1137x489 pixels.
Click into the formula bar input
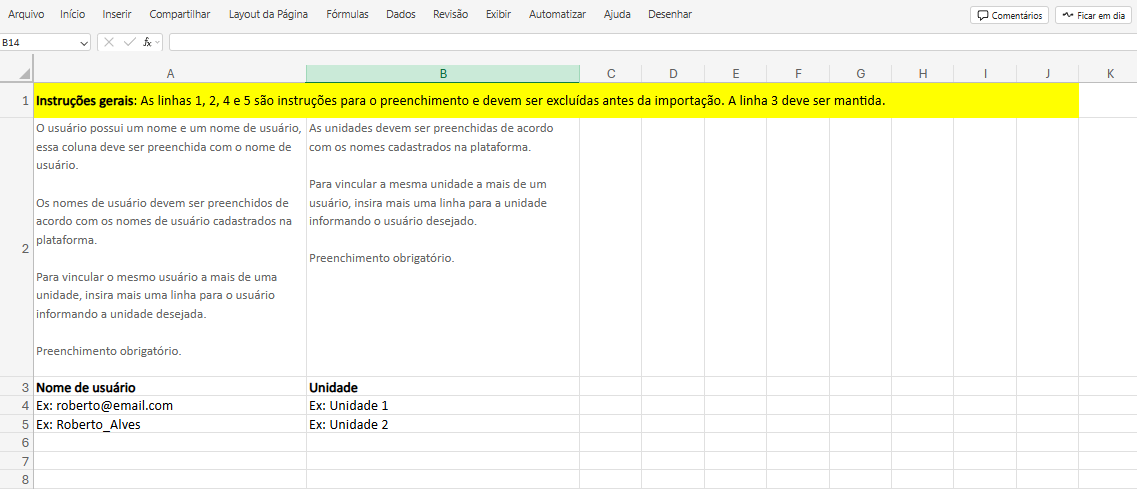[653, 42]
